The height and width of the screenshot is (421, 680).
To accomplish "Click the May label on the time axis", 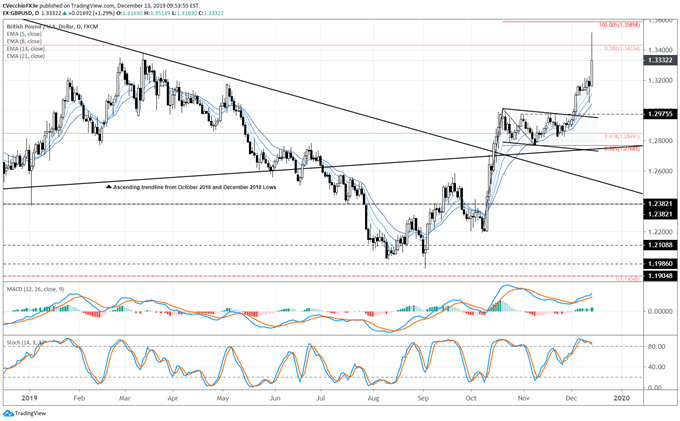I will pos(223,398).
